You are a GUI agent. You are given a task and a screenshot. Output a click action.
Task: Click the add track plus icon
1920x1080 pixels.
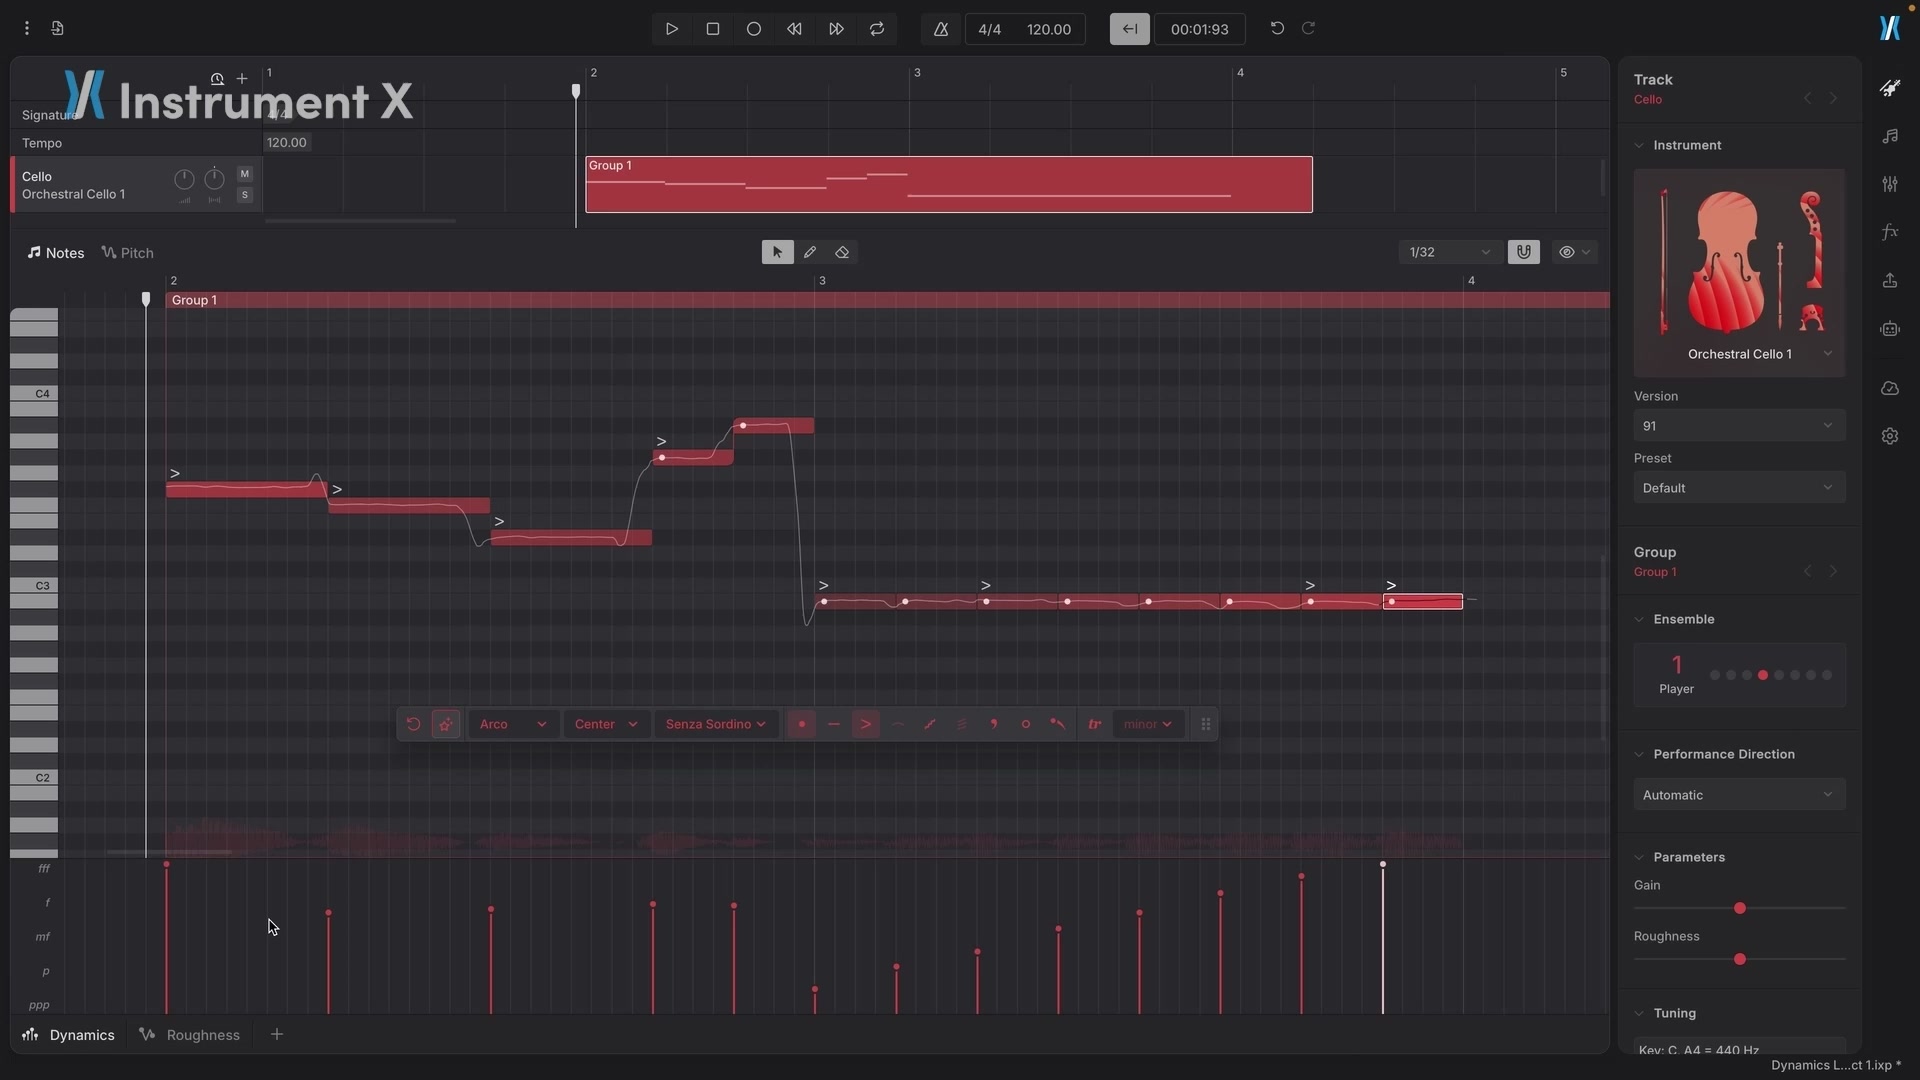click(x=242, y=78)
